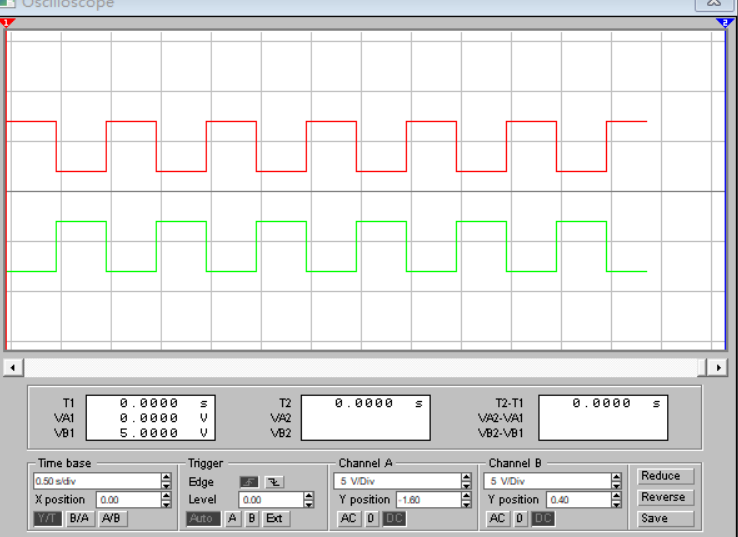Set Channel A coupling to AC
This screenshot has width=738, height=537.
click(349, 519)
